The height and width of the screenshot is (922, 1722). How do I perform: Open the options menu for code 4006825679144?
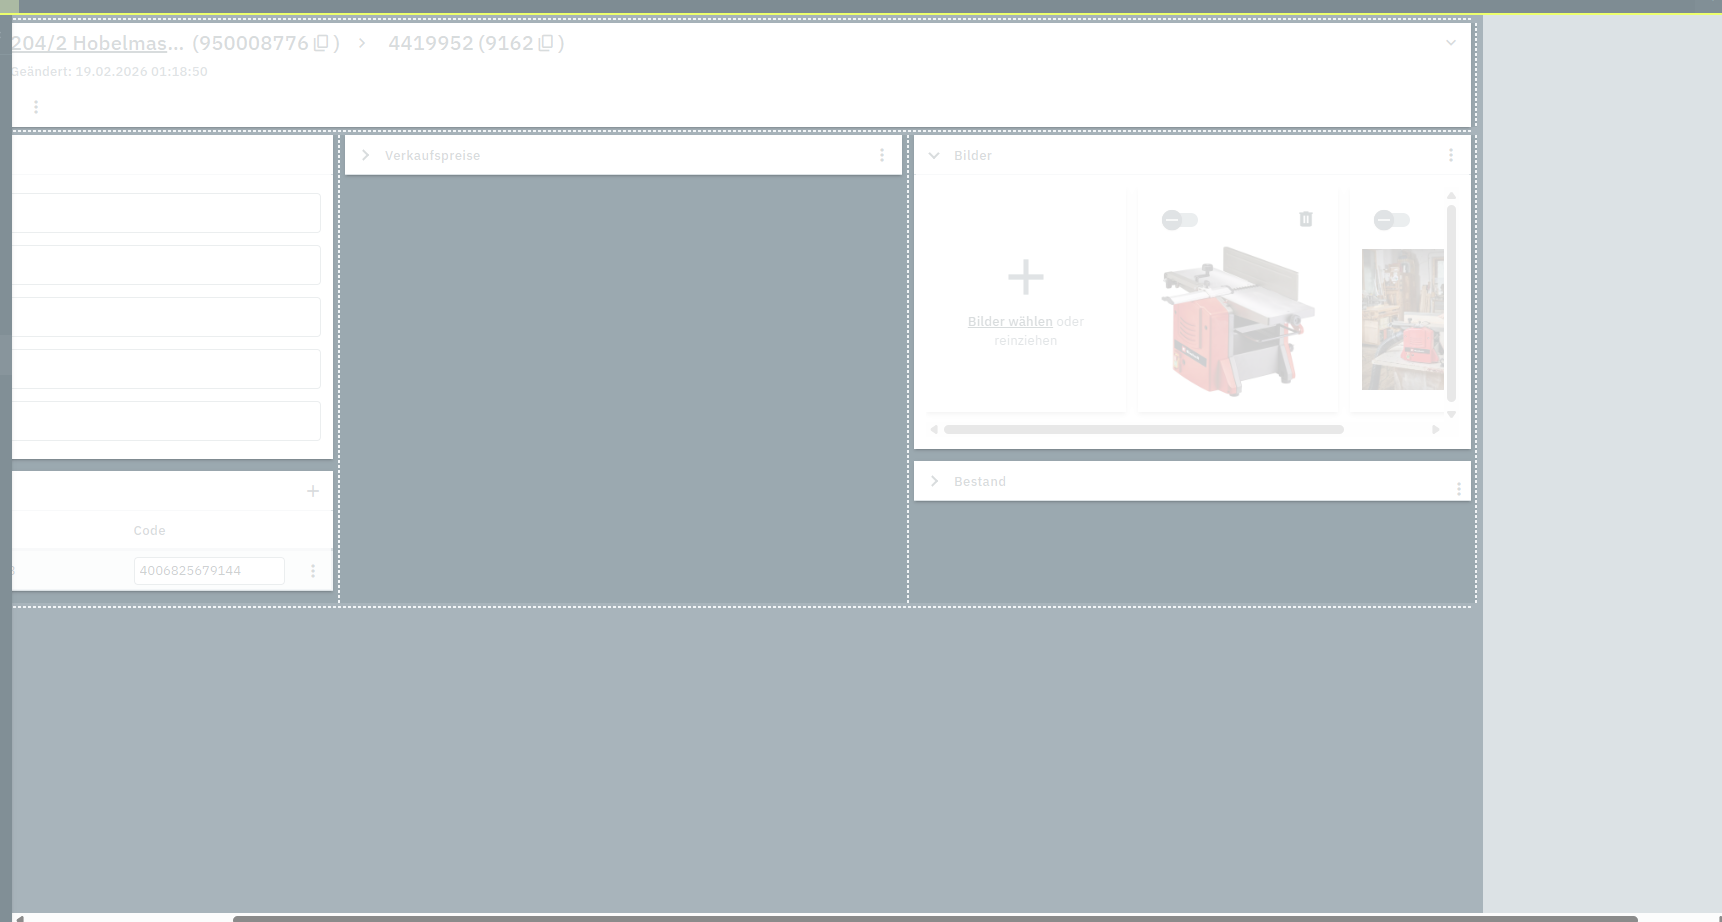pos(313,571)
